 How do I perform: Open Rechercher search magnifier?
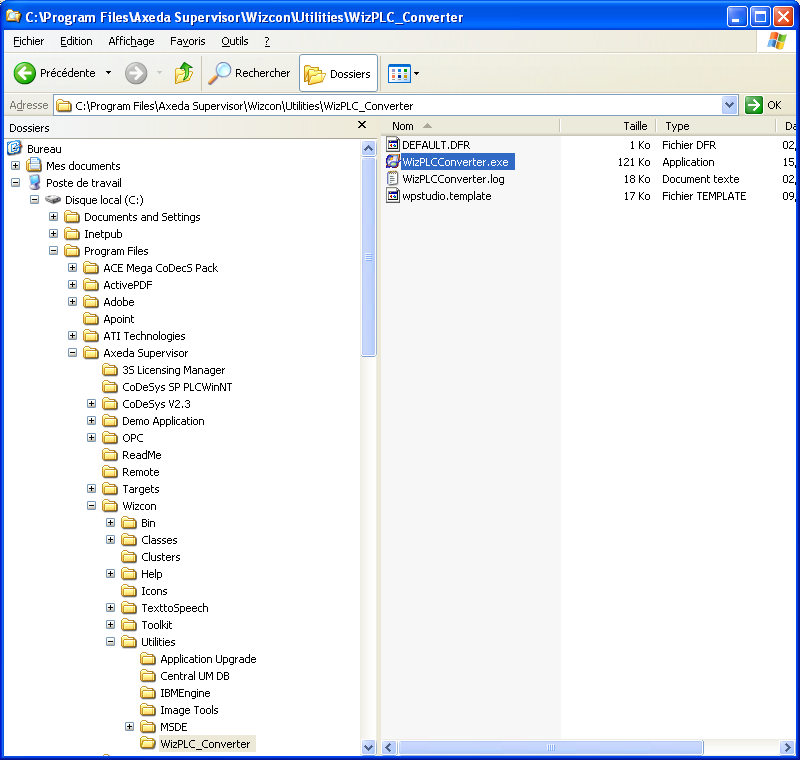click(x=220, y=73)
